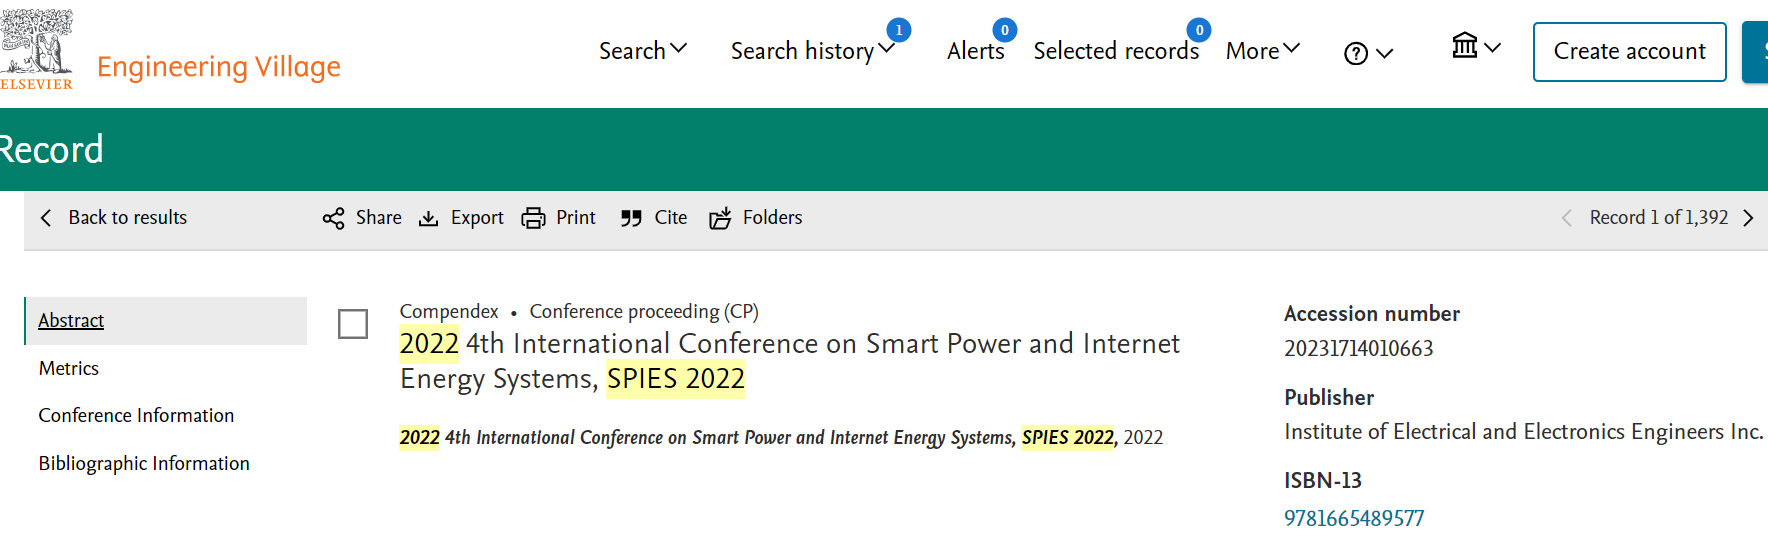Click the Folders icon
The height and width of the screenshot is (543, 1768).
tap(720, 218)
